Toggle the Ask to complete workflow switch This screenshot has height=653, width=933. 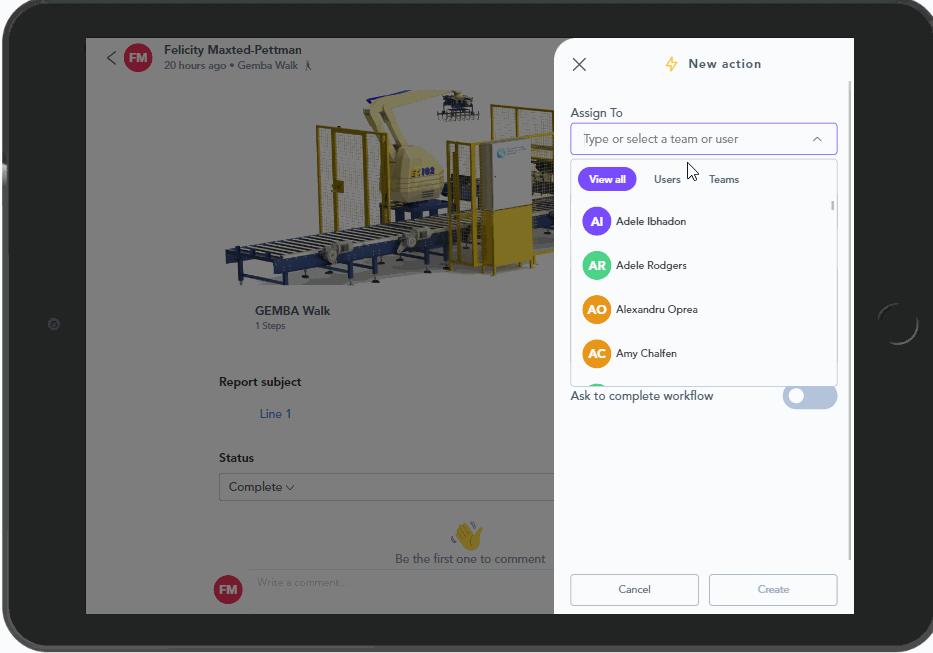(x=809, y=396)
